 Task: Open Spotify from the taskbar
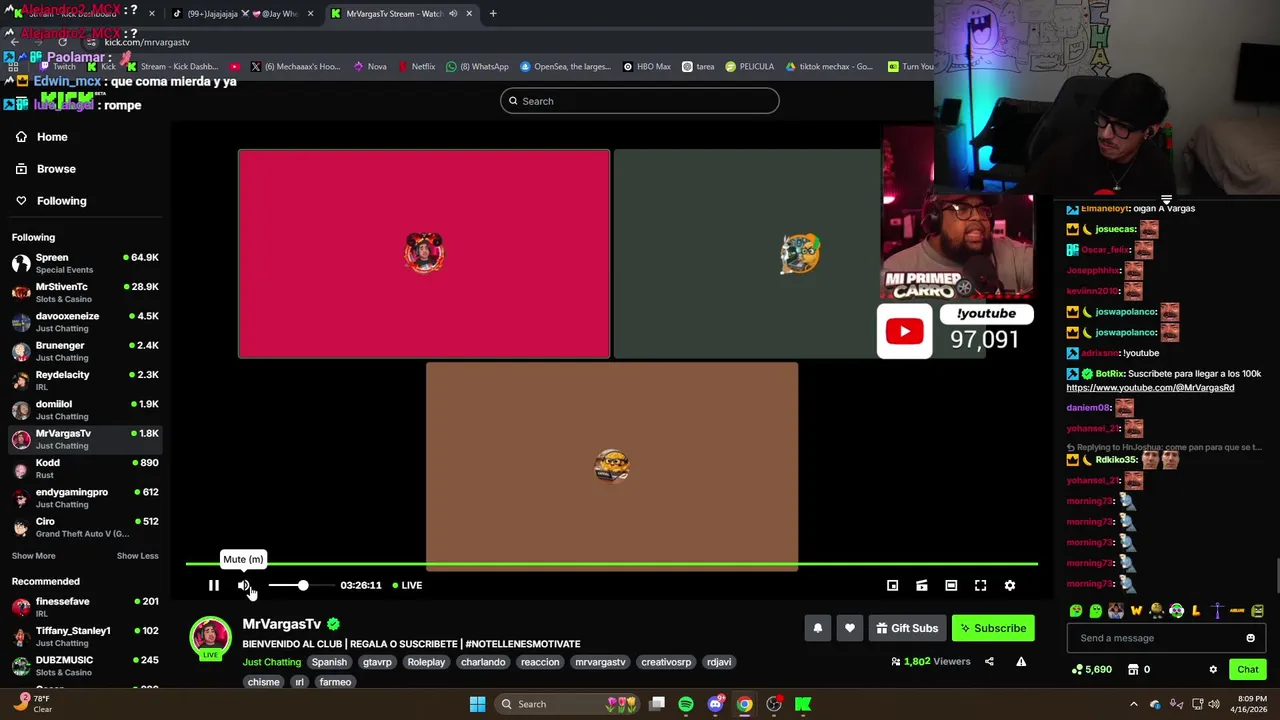click(x=686, y=704)
